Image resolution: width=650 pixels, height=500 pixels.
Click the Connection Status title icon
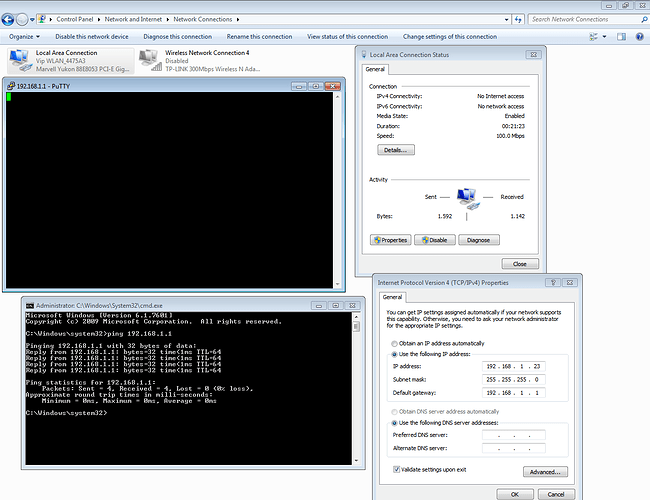click(x=364, y=54)
